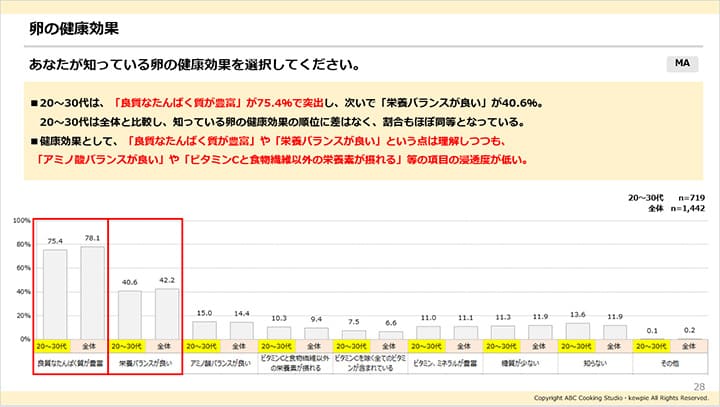Click the 11.3 value label
This screenshot has height=407, width=720.
click(x=503, y=317)
